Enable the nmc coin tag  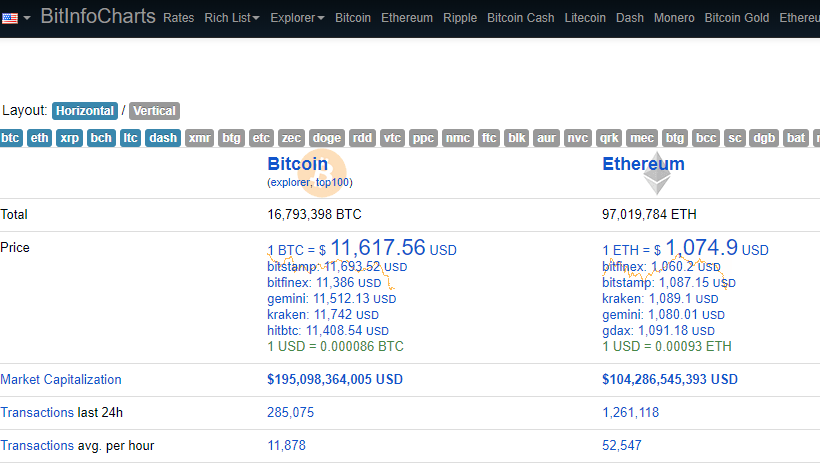point(458,138)
